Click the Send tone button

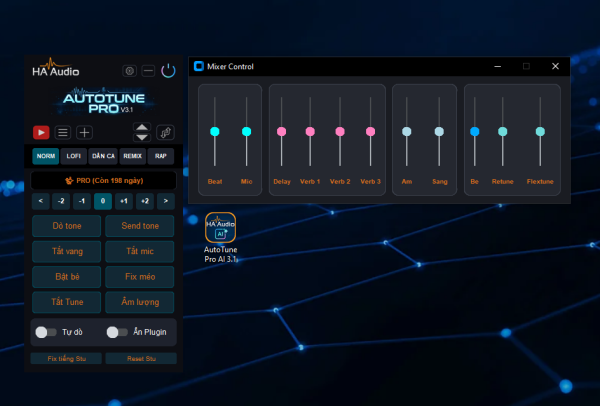coord(140,226)
